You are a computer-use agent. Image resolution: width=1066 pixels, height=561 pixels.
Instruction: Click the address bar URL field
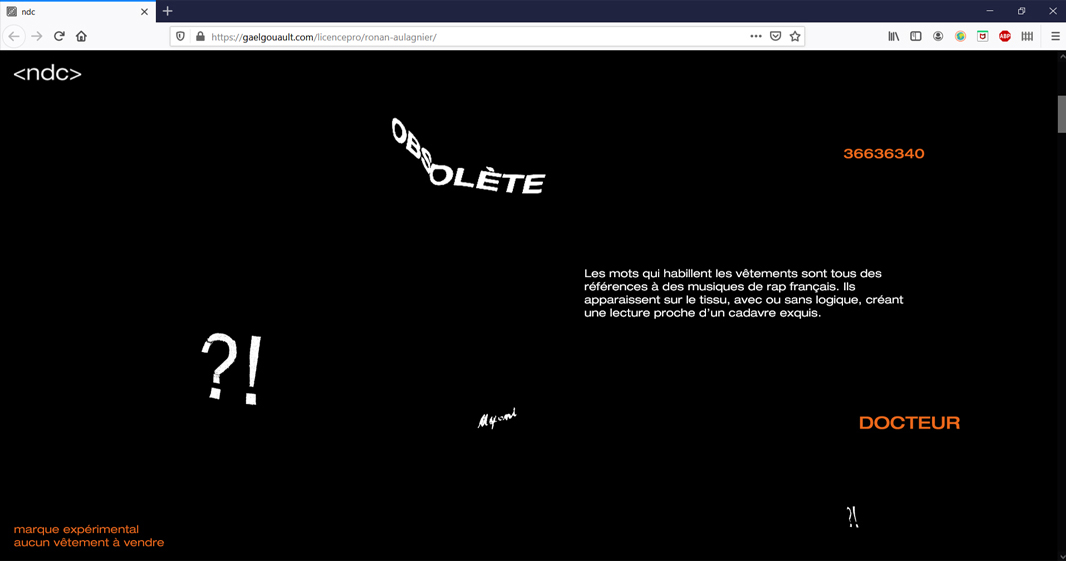(470, 37)
